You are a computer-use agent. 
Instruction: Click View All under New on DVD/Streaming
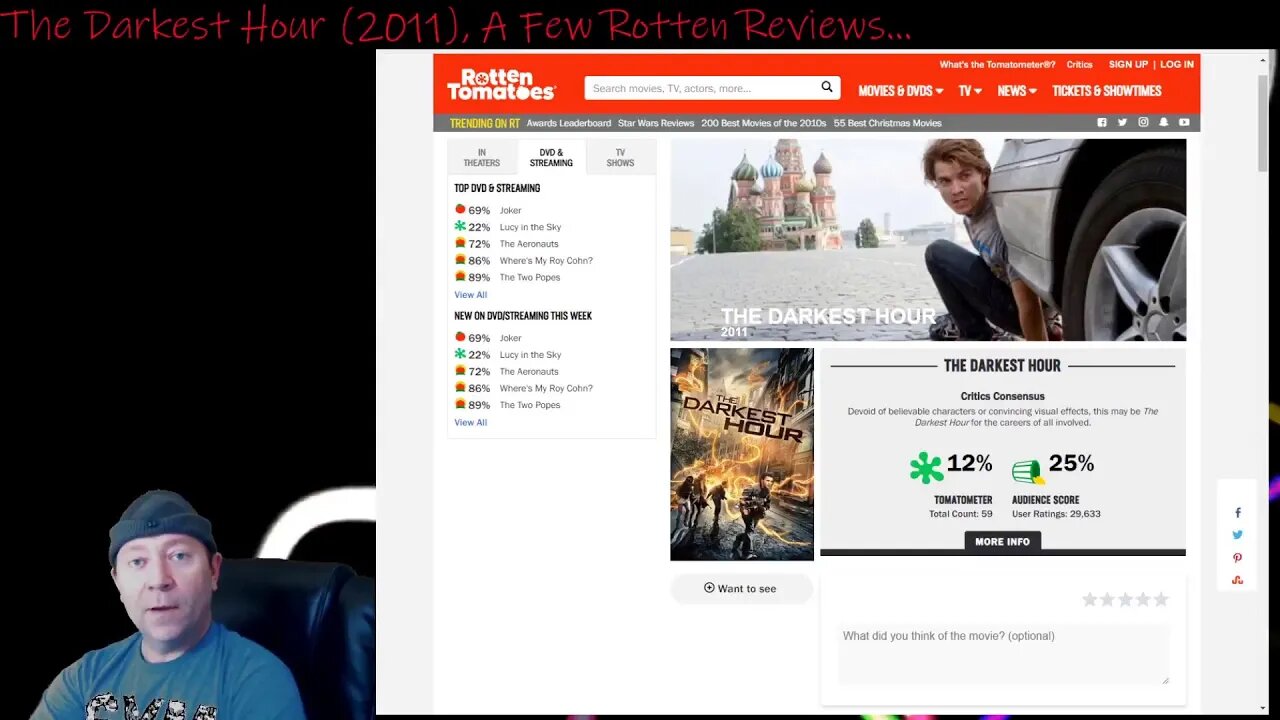[x=470, y=423]
